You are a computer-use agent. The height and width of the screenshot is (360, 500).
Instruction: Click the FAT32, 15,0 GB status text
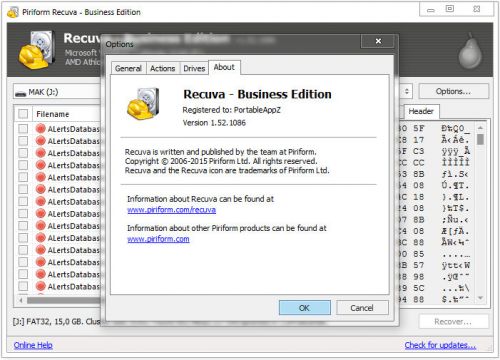[57, 322]
